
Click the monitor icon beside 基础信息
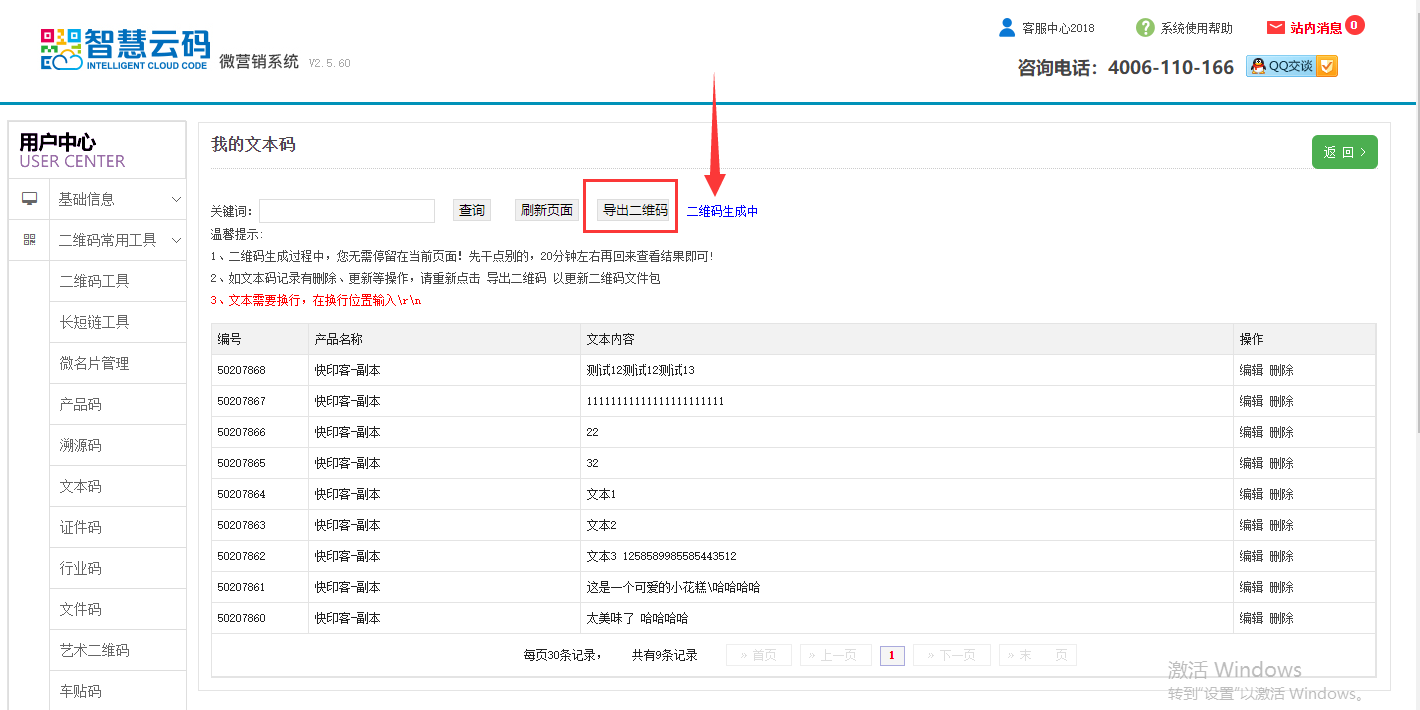(x=30, y=199)
